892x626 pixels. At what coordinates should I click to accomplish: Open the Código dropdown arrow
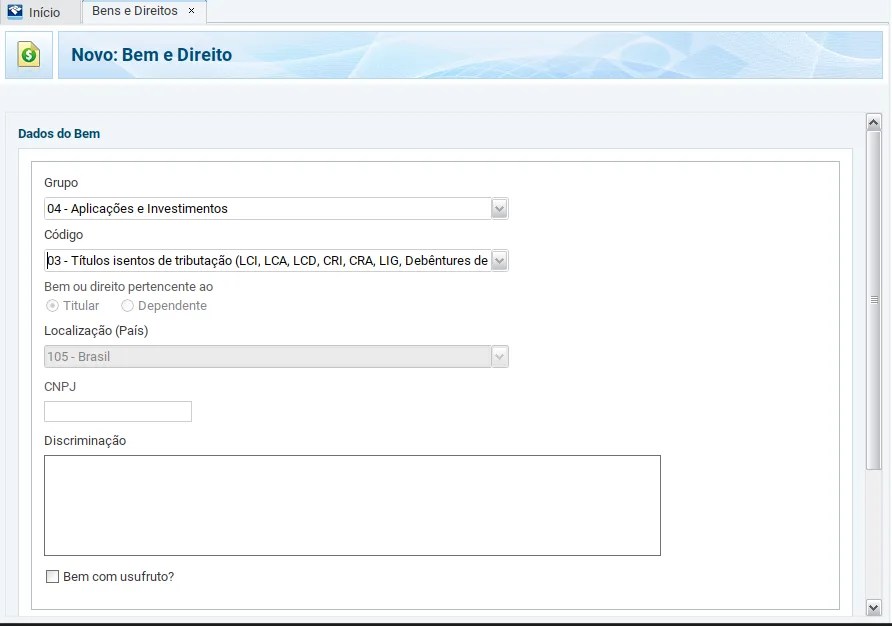(500, 261)
